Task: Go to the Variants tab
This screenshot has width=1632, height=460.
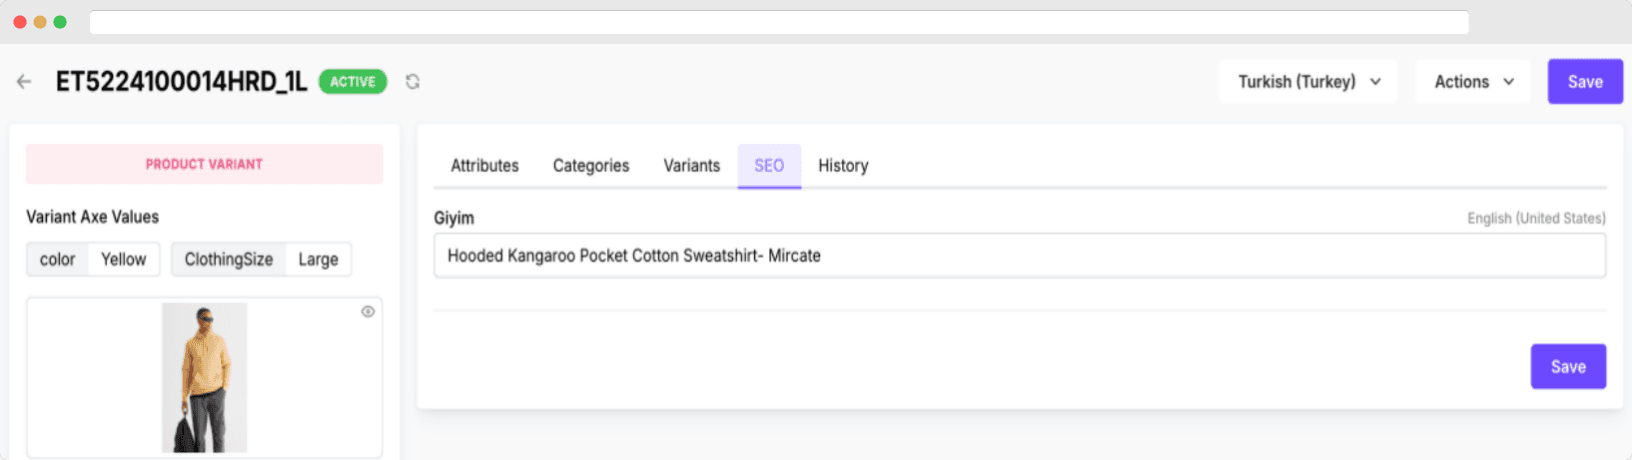Action: point(692,166)
